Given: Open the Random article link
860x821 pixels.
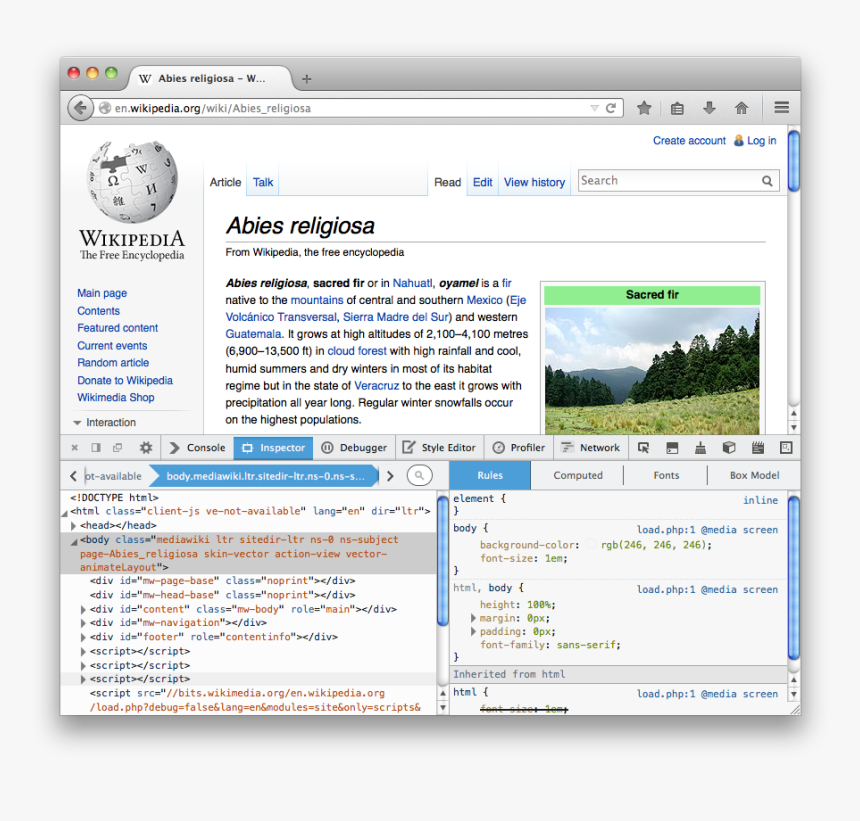Looking at the screenshot, I should 113,363.
